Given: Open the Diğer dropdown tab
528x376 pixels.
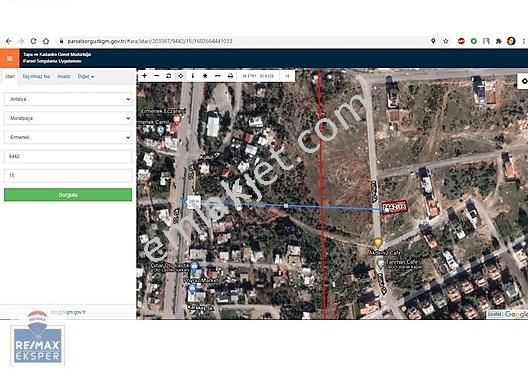Looking at the screenshot, I should point(86,76).
